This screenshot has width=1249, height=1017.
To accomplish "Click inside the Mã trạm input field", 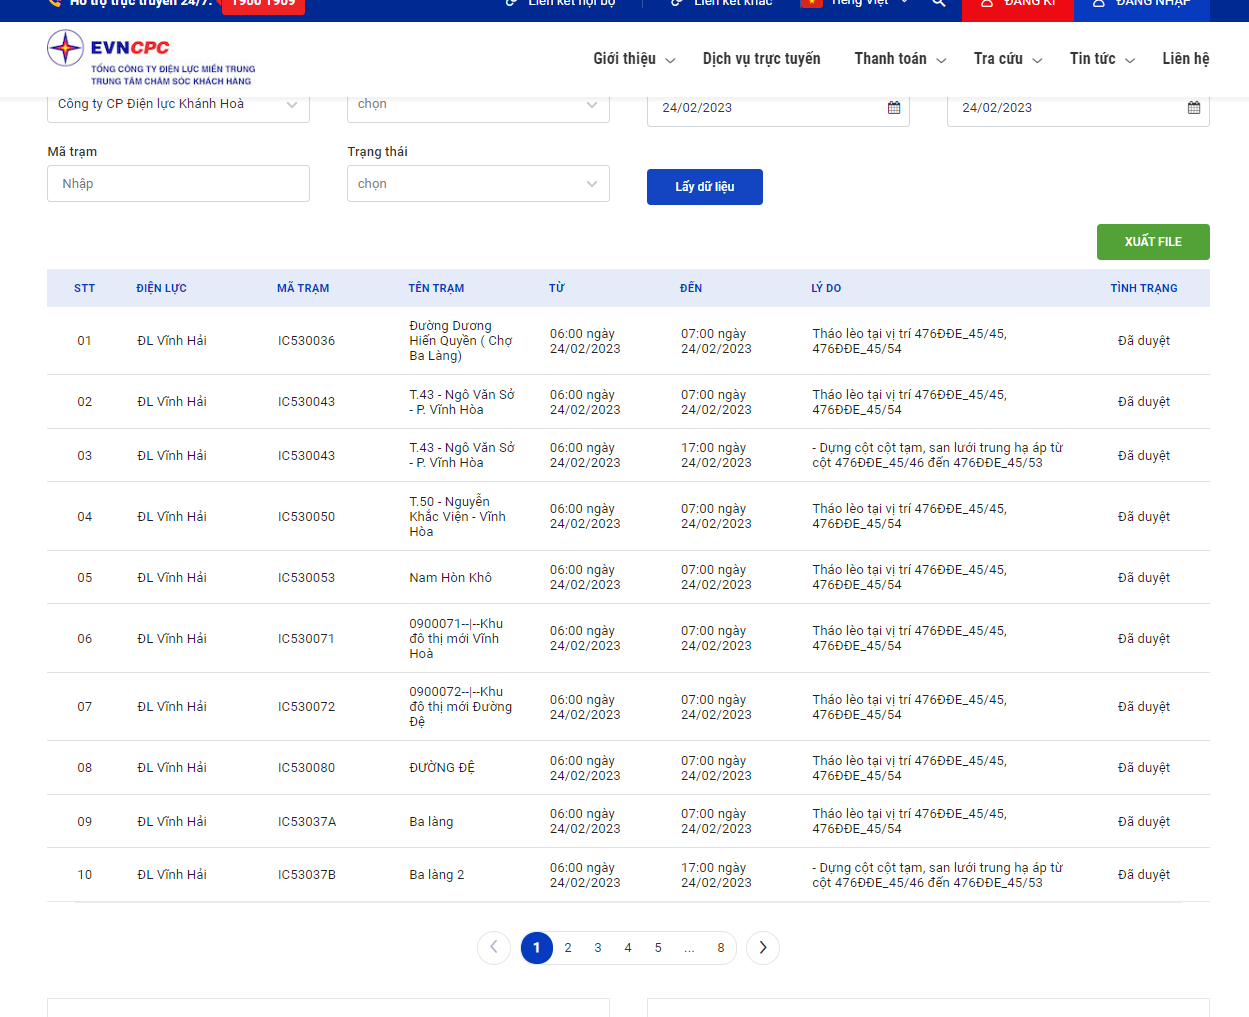I will click(178, 184).
